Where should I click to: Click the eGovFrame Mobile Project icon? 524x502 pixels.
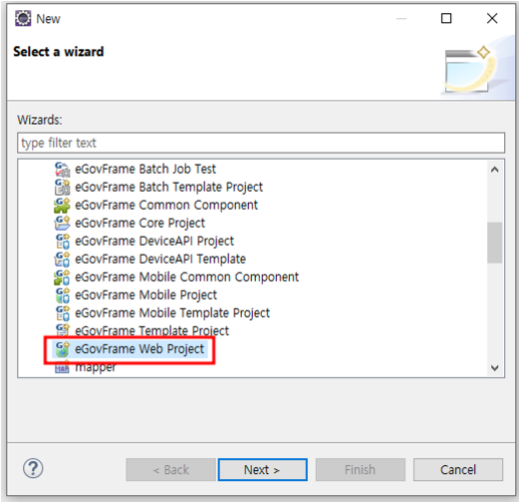pyautogui.click(x=62, y=295)
